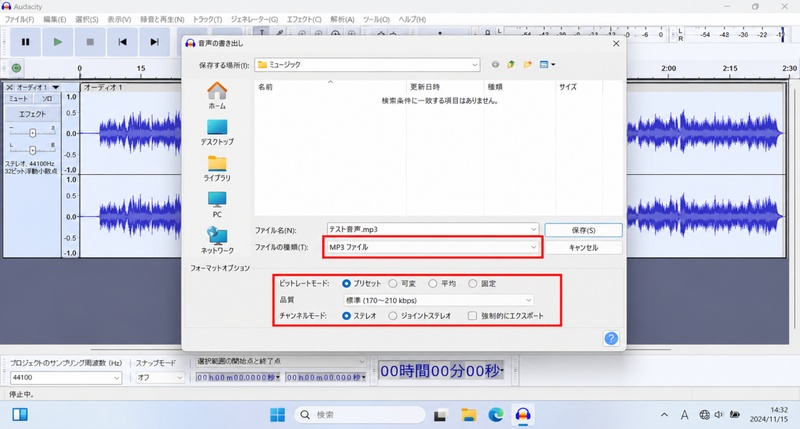Open the トラック(T) menu

tap(207, 19)
